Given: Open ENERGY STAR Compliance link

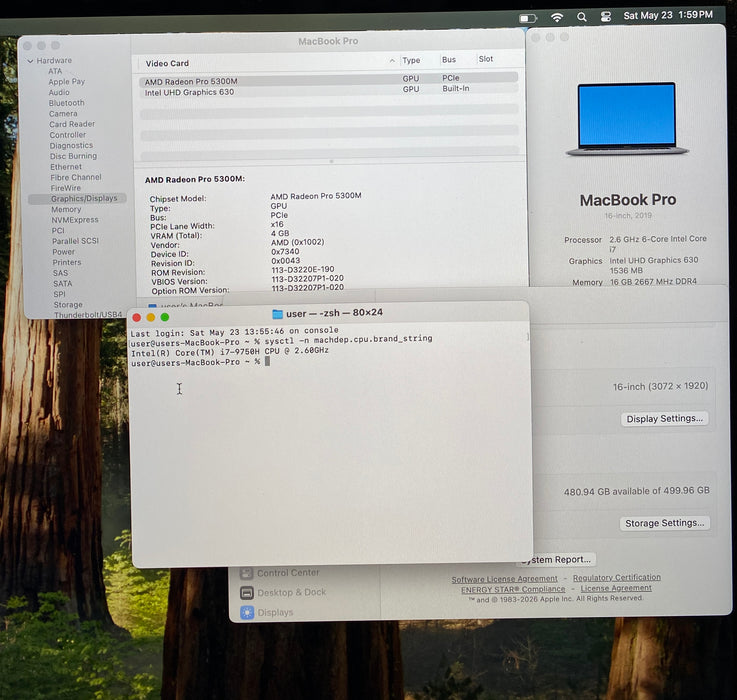Looking at the screenshot, I should (513, 590).
